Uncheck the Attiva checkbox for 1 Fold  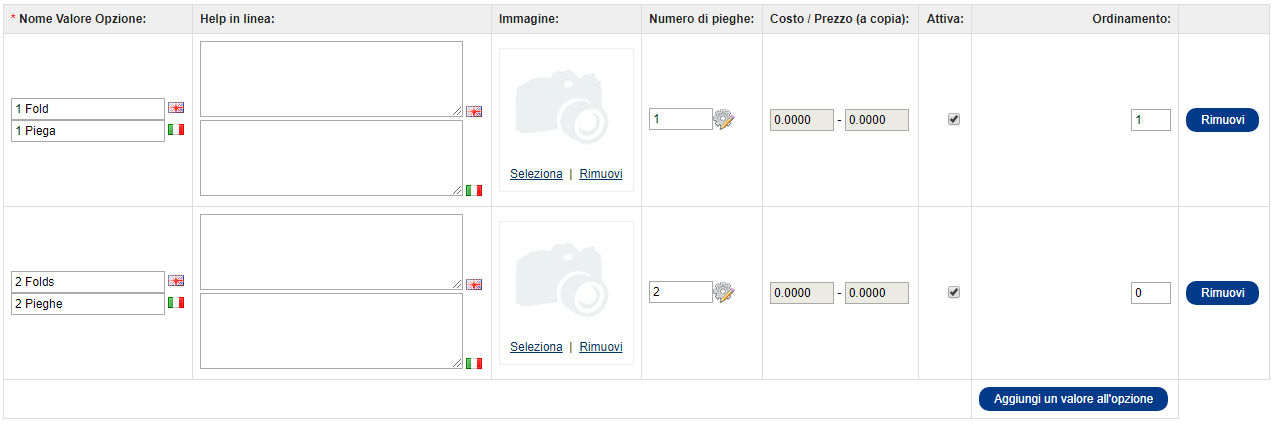[954, 119]
